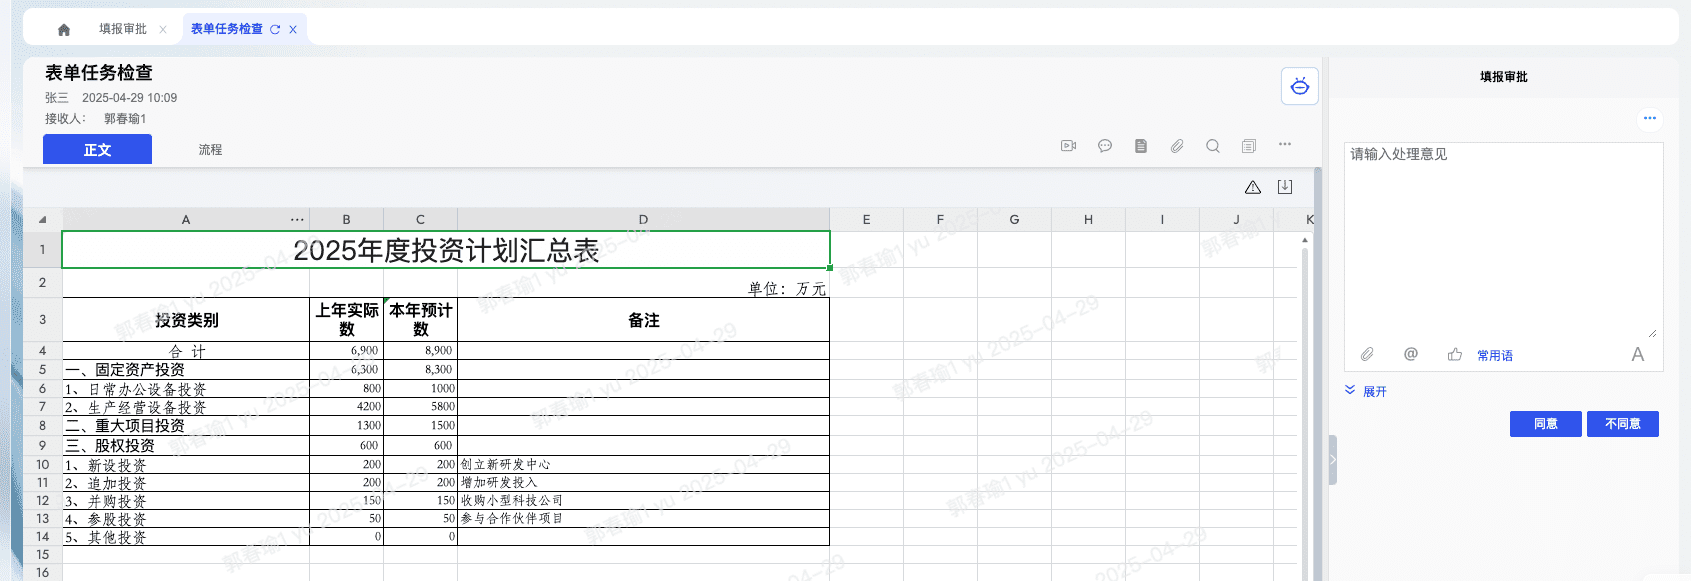Click the export download sheet icon
Viewport: 1691px width, 581px height.
1285,187
